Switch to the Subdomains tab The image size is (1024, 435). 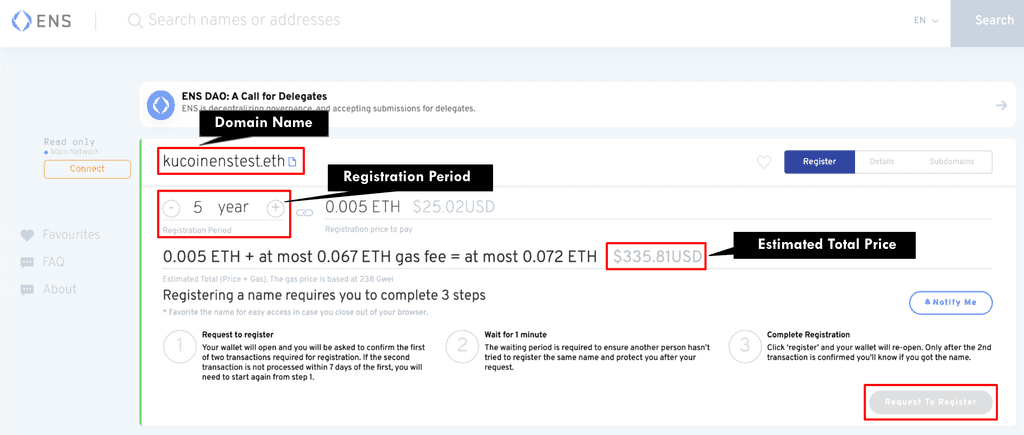tap(952, 162)
